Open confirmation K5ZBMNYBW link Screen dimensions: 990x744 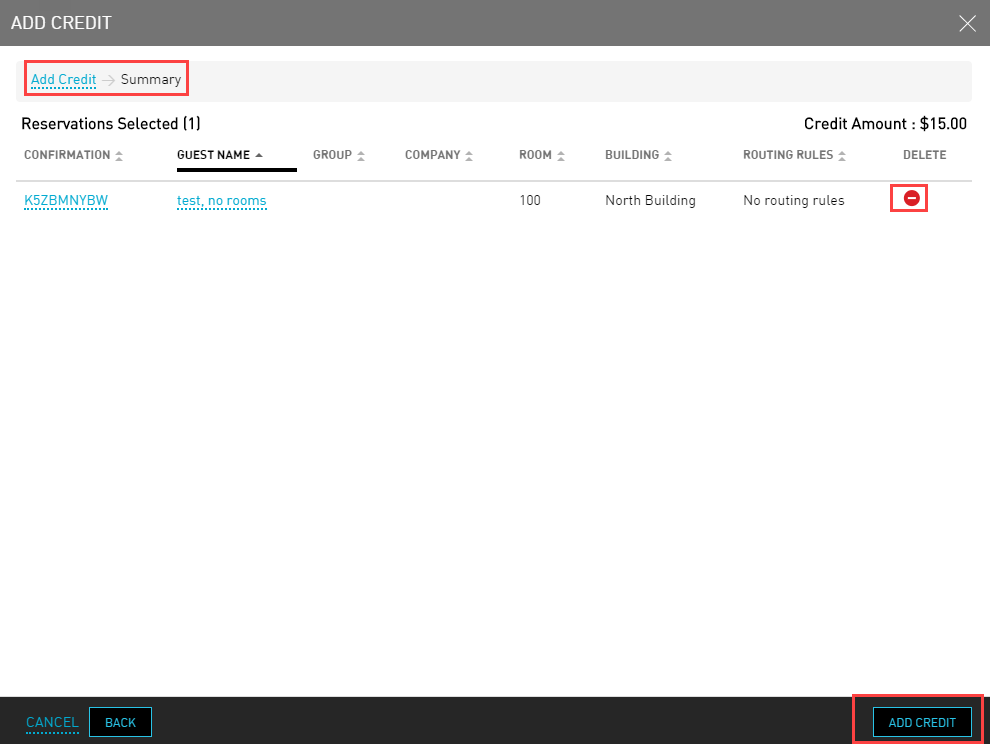(x=66, y=200)
